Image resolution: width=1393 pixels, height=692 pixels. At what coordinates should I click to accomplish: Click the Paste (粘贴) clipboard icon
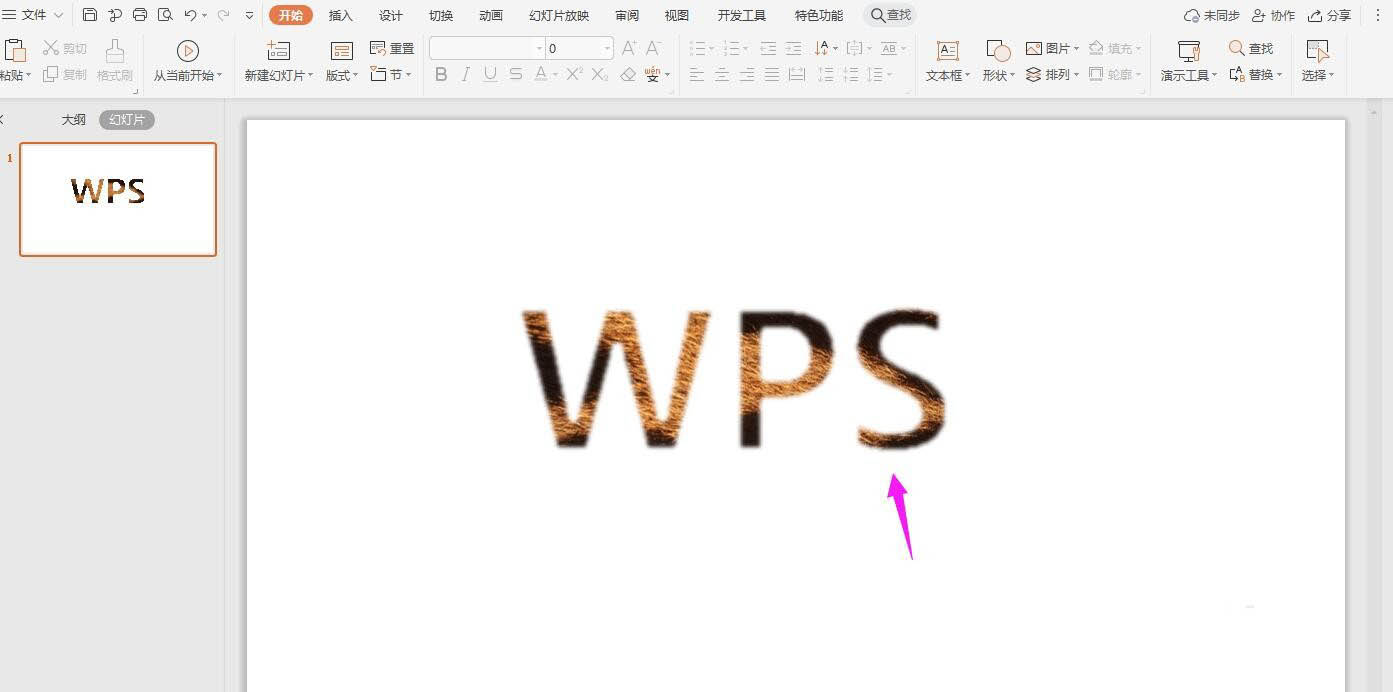(x=14, y=50)
